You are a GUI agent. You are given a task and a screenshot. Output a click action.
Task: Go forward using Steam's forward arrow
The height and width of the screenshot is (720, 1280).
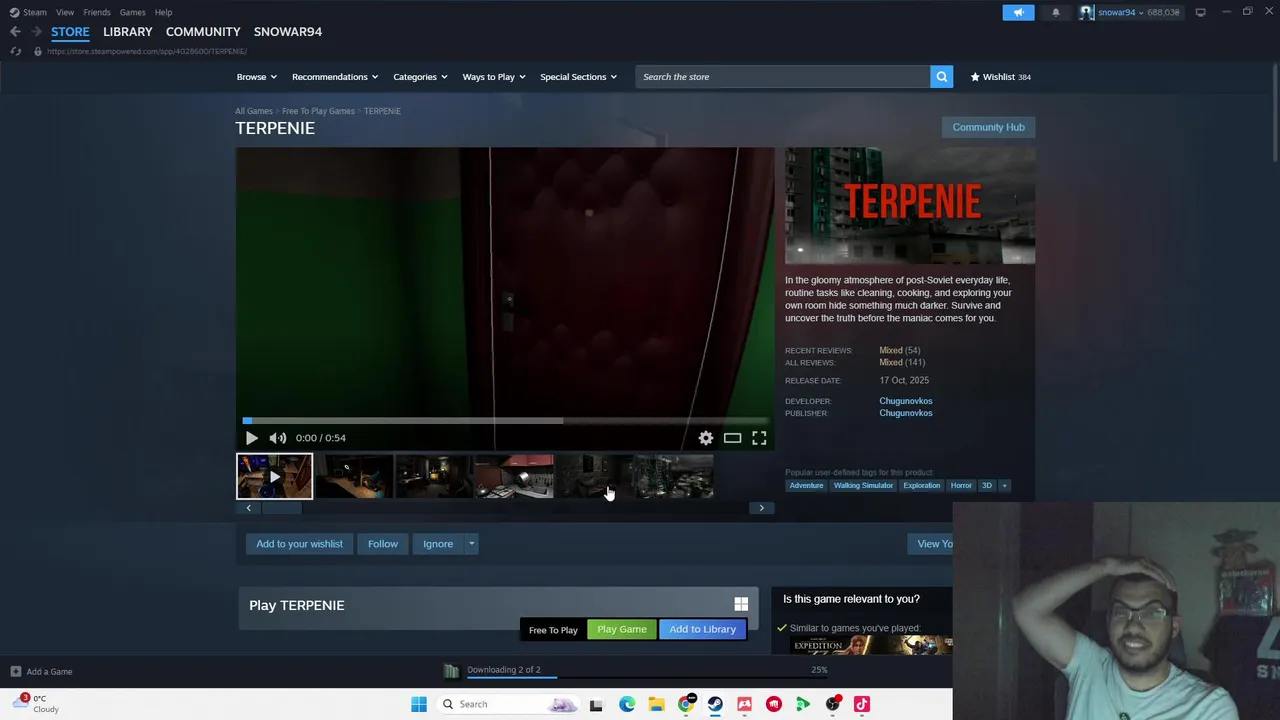point(35,32)
